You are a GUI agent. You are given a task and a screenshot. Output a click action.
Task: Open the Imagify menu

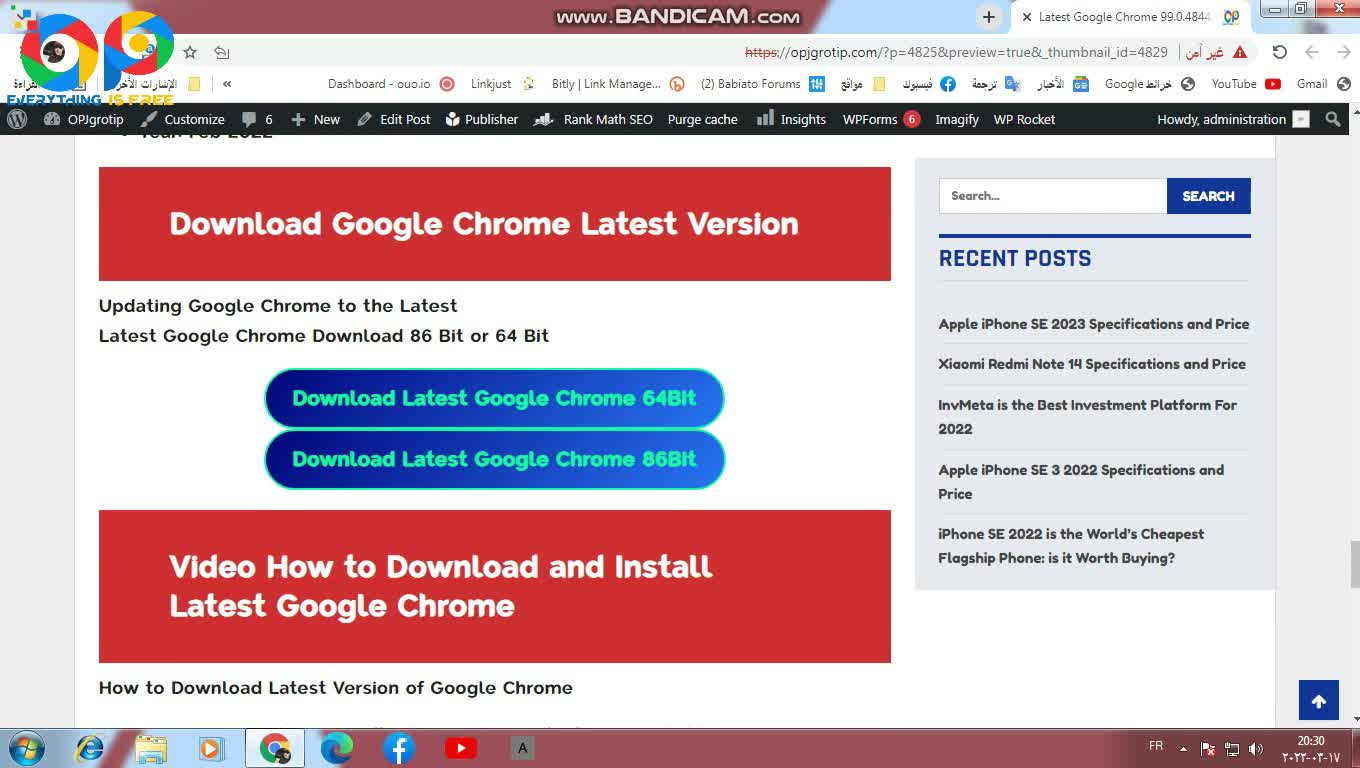[957, 119]
